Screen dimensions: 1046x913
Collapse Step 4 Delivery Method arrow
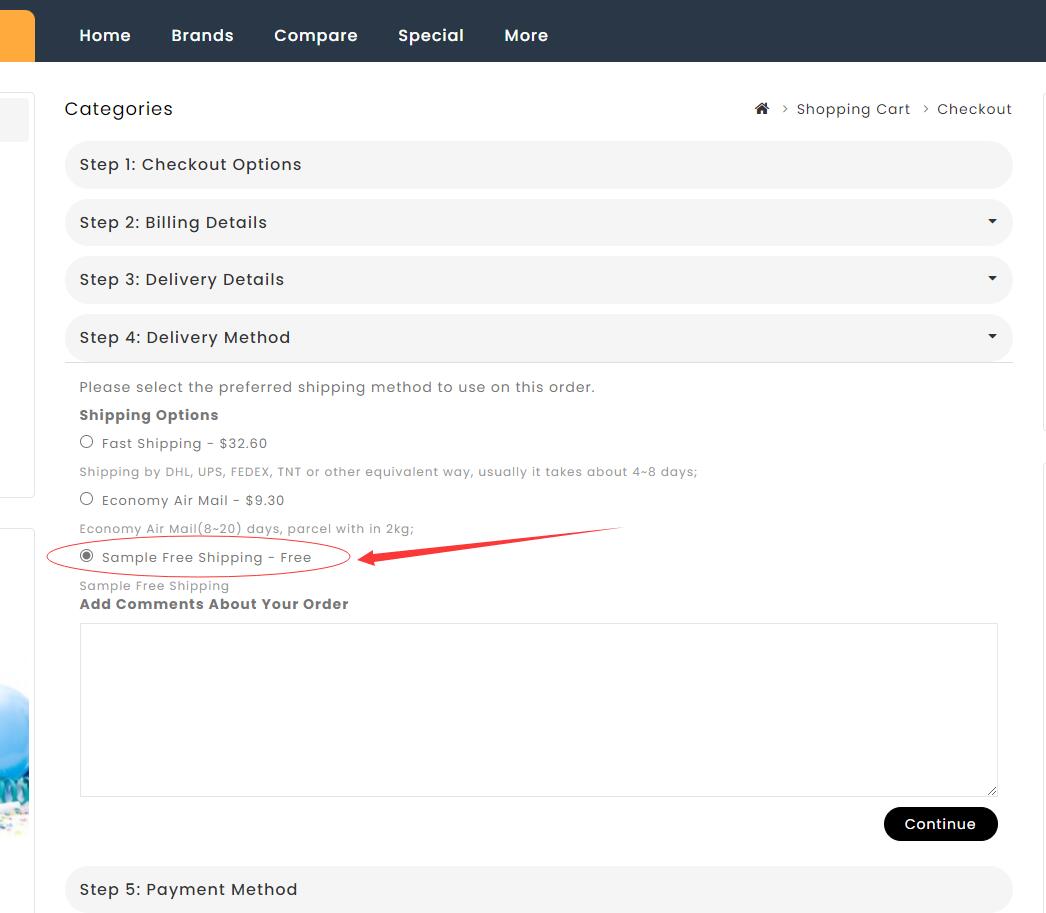[993, 336]
